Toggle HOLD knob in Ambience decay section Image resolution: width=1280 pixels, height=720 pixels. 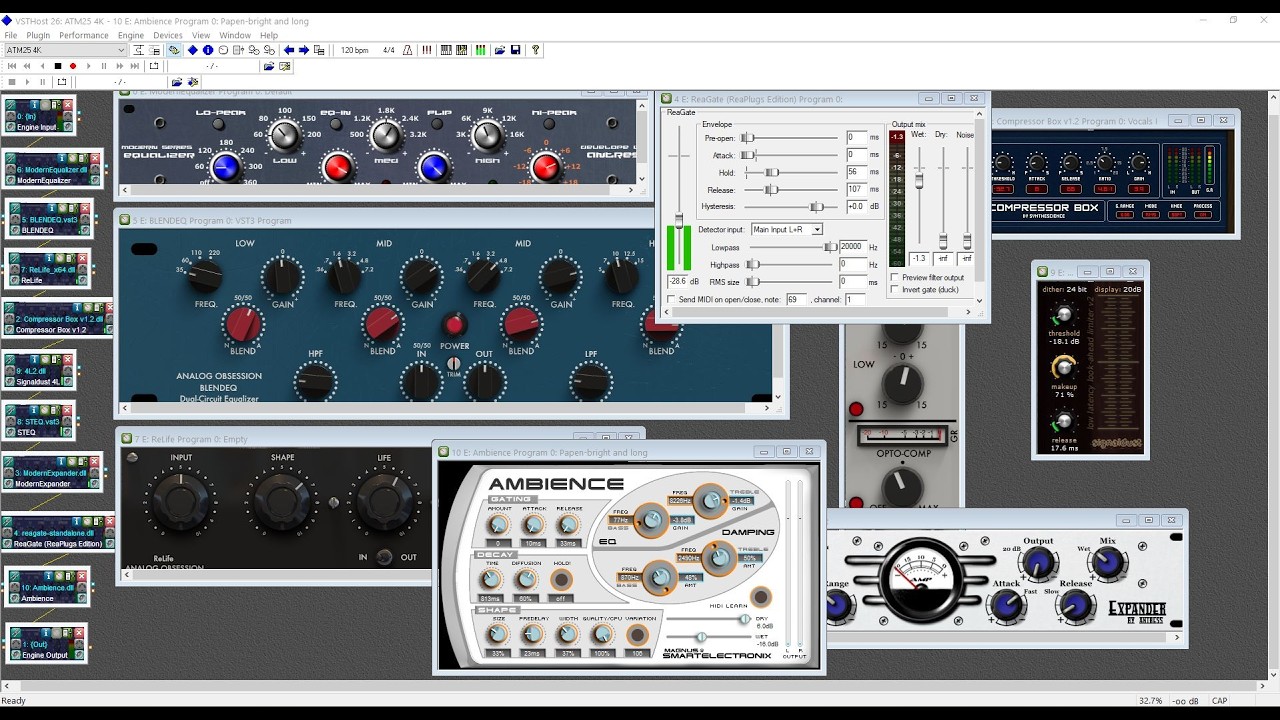[x=561, y=580]
